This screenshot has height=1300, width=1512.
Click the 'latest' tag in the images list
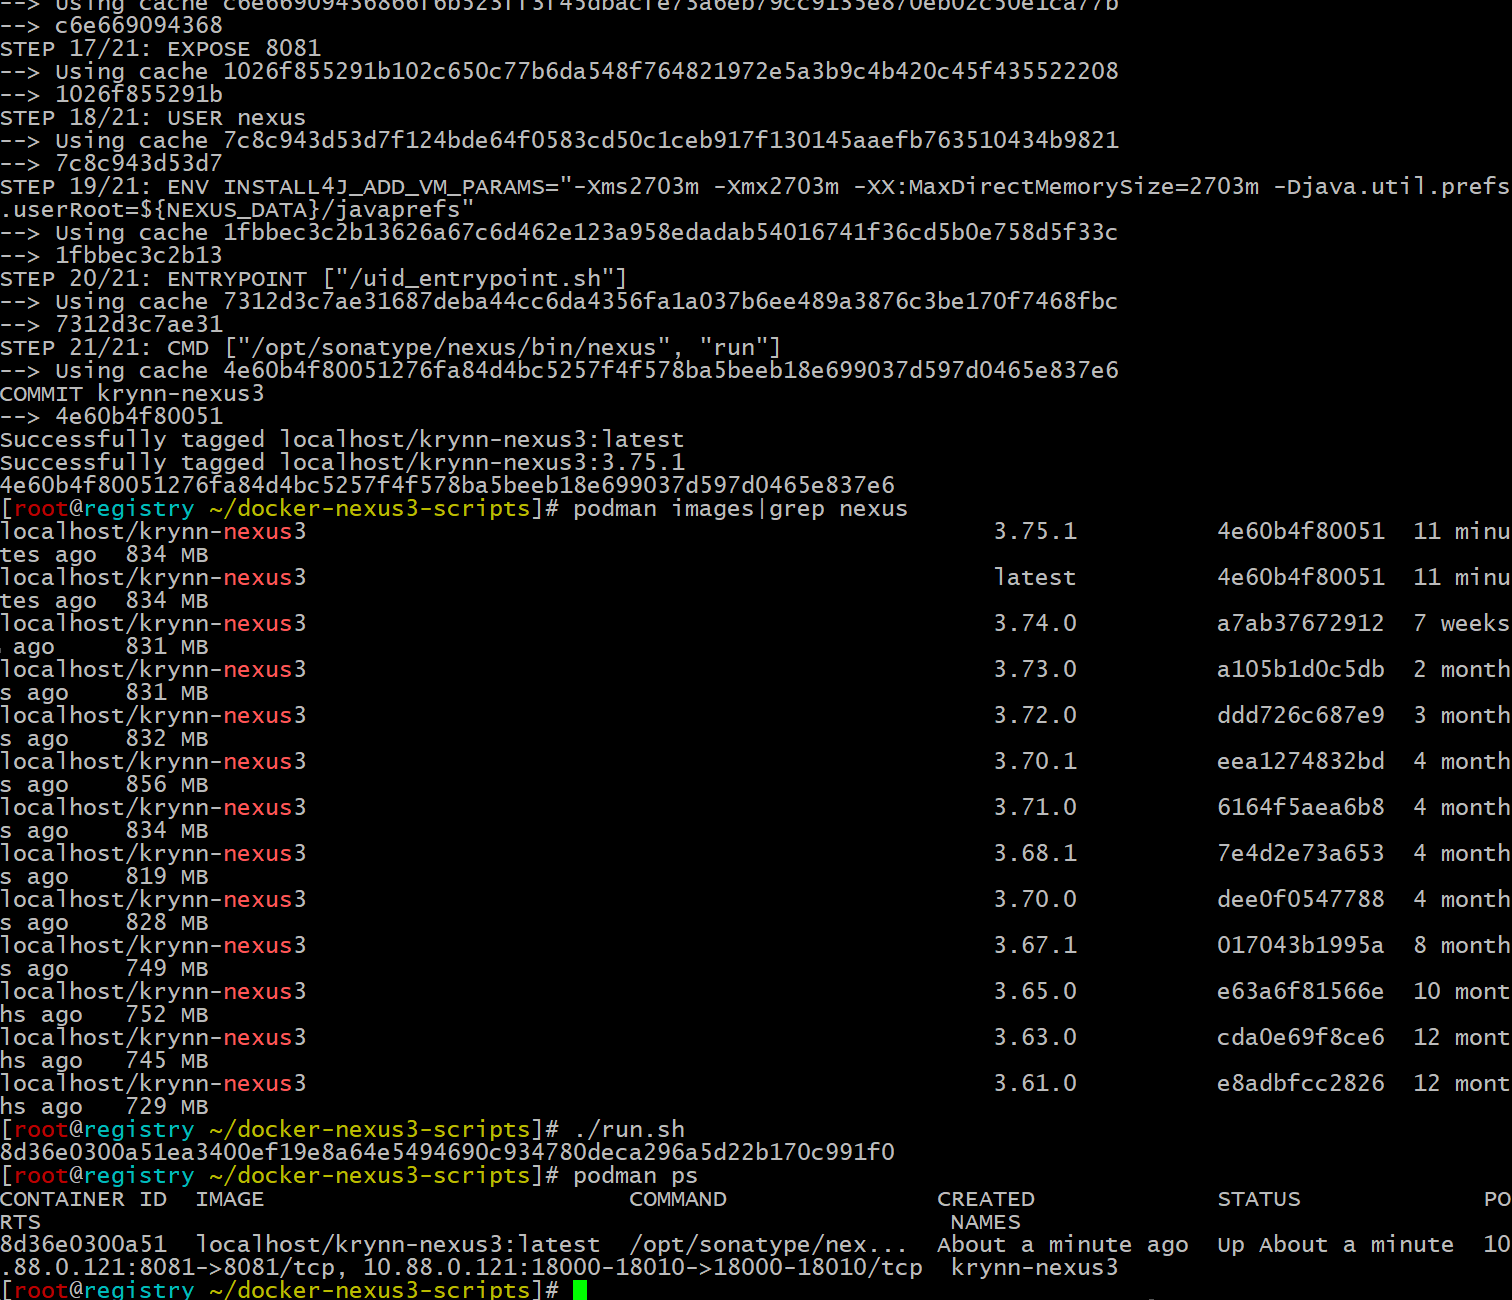1035,577
